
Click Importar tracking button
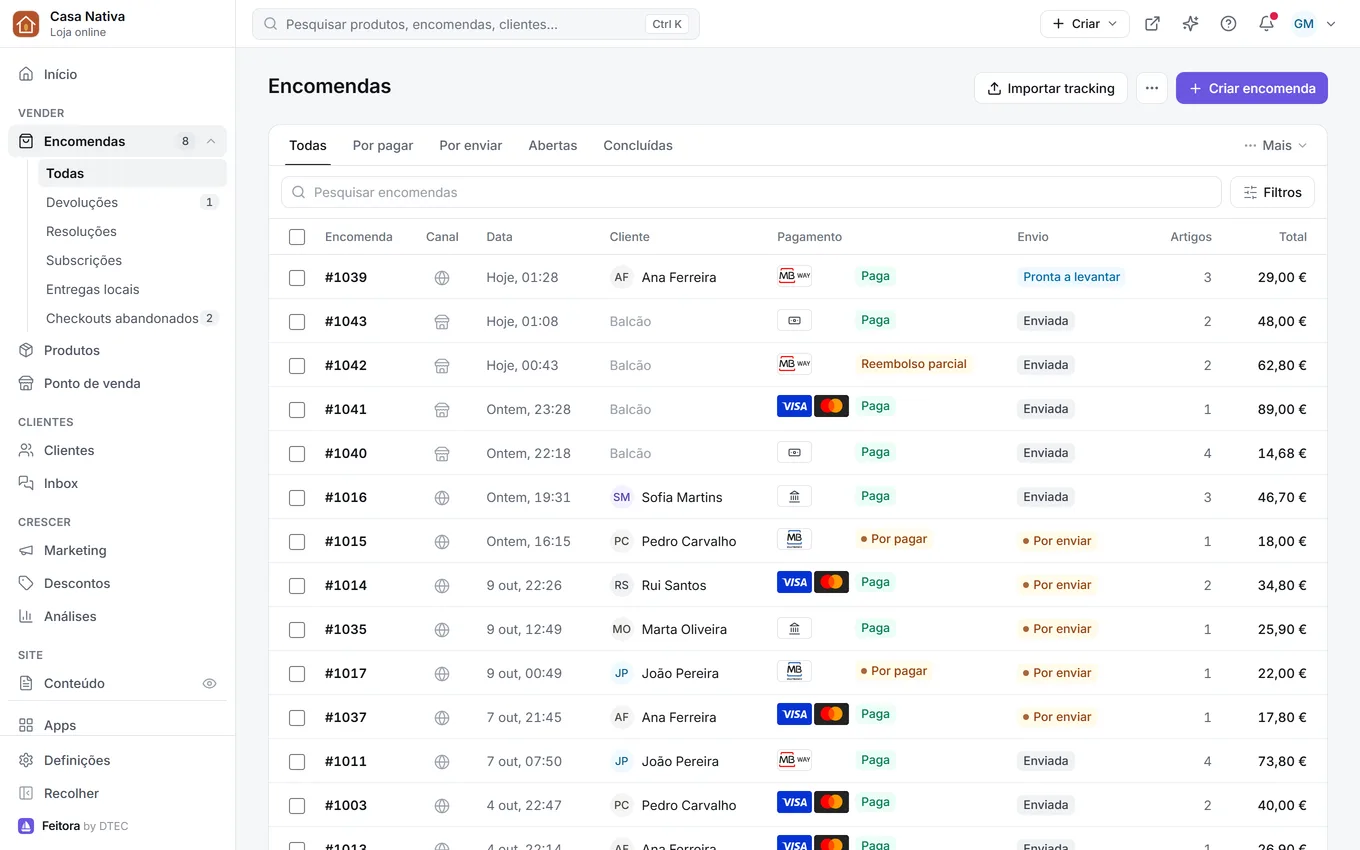point(1051,88)
